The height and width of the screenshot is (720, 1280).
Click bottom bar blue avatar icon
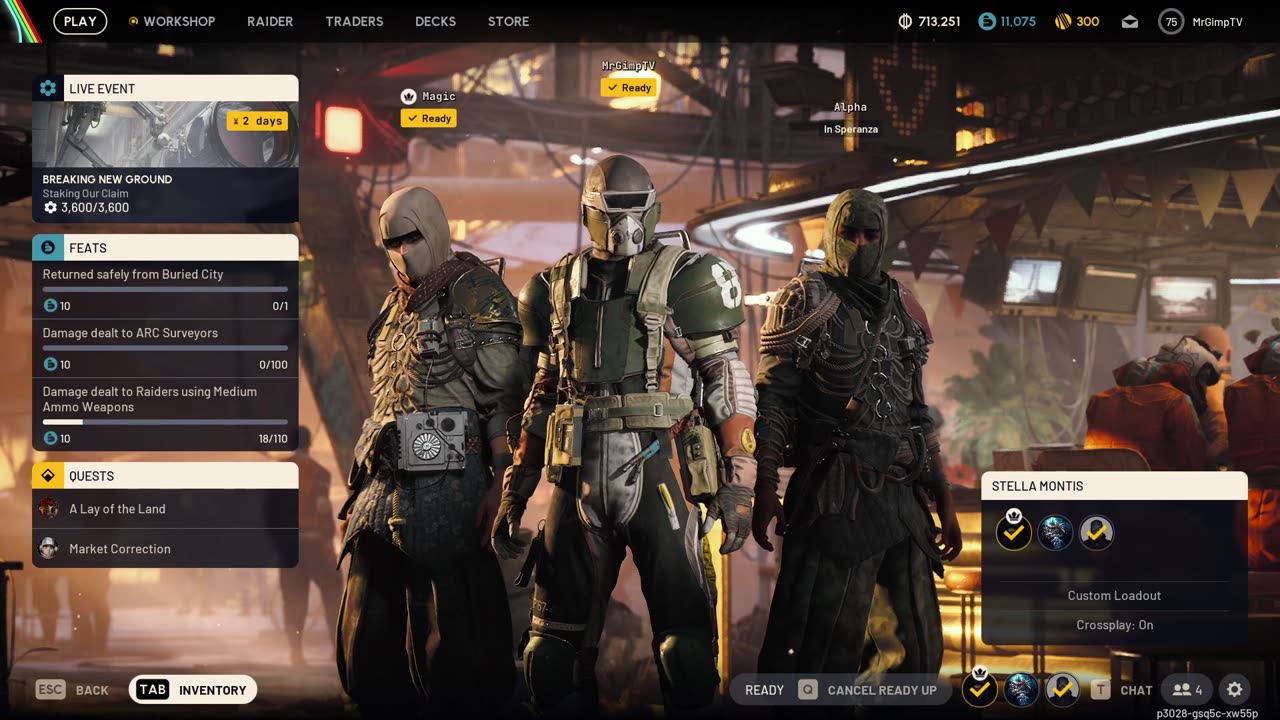click(x=1021, y=689)
